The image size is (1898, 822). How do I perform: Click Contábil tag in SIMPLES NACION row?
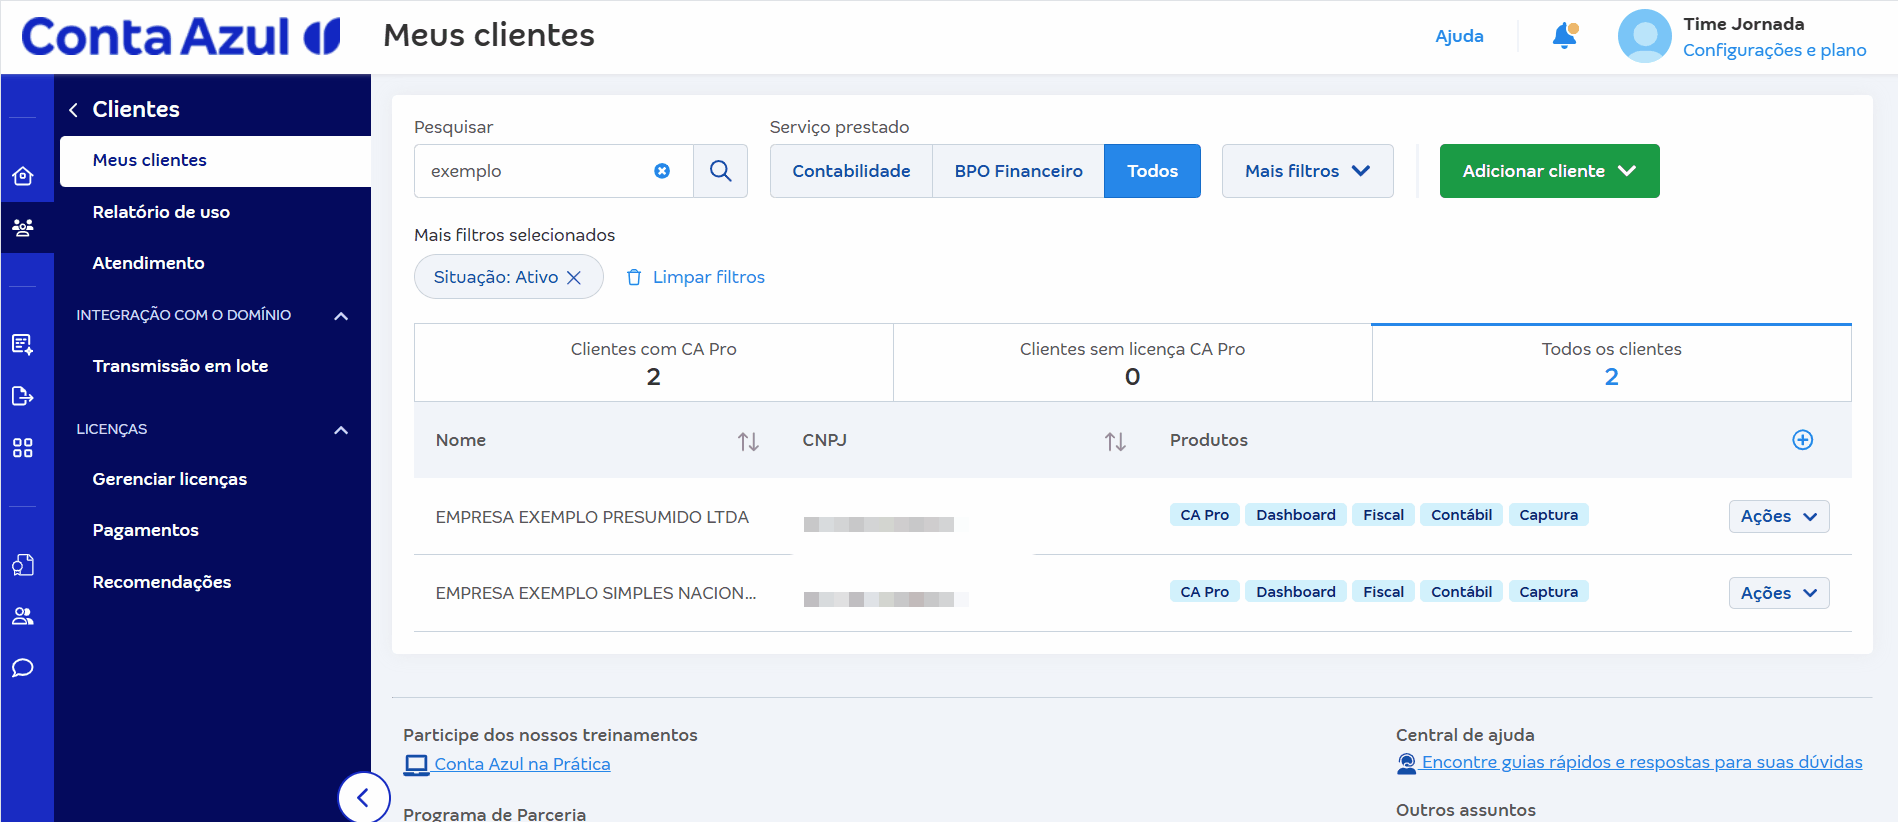(1461, 592)
